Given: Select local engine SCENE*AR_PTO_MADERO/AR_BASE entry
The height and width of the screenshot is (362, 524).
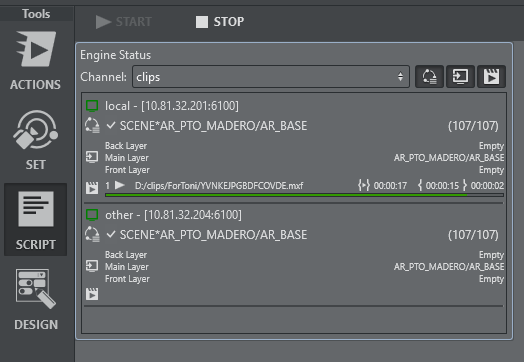Looking at the screenshot, I should point(213,126).
